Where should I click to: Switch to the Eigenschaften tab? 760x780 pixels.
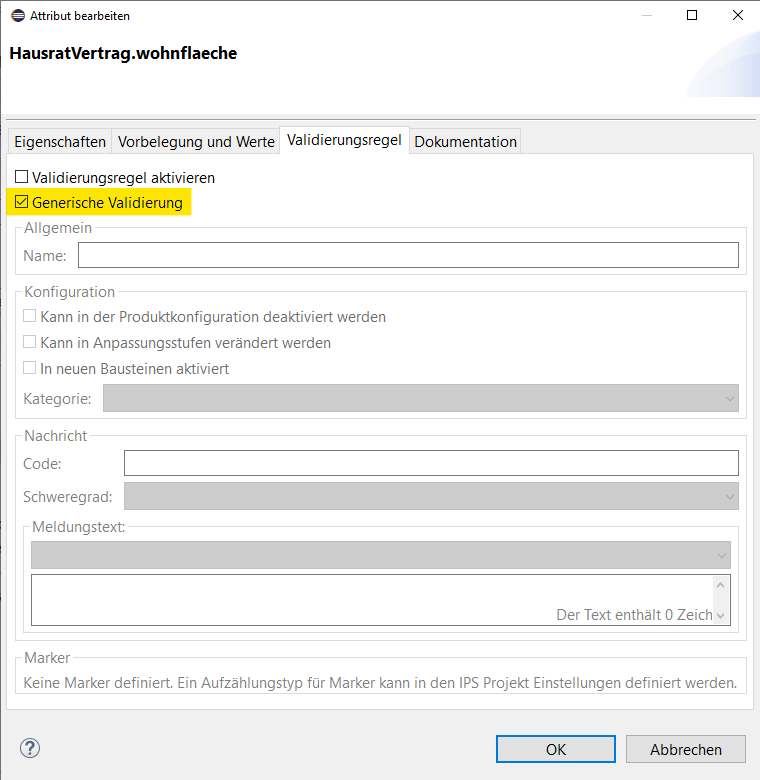point(60,141)
